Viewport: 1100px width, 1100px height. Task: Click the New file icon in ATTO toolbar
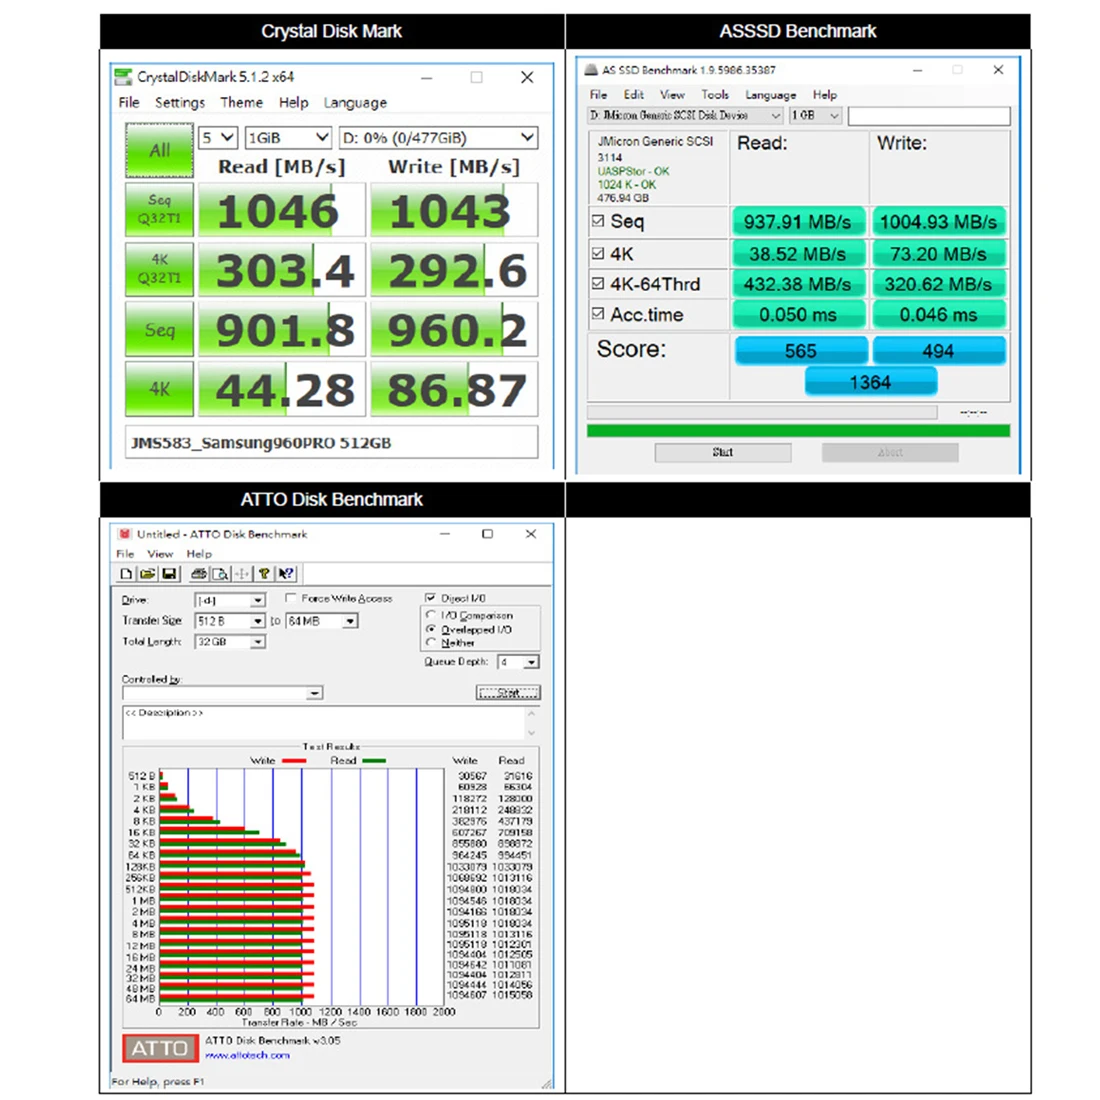[126, 574]
